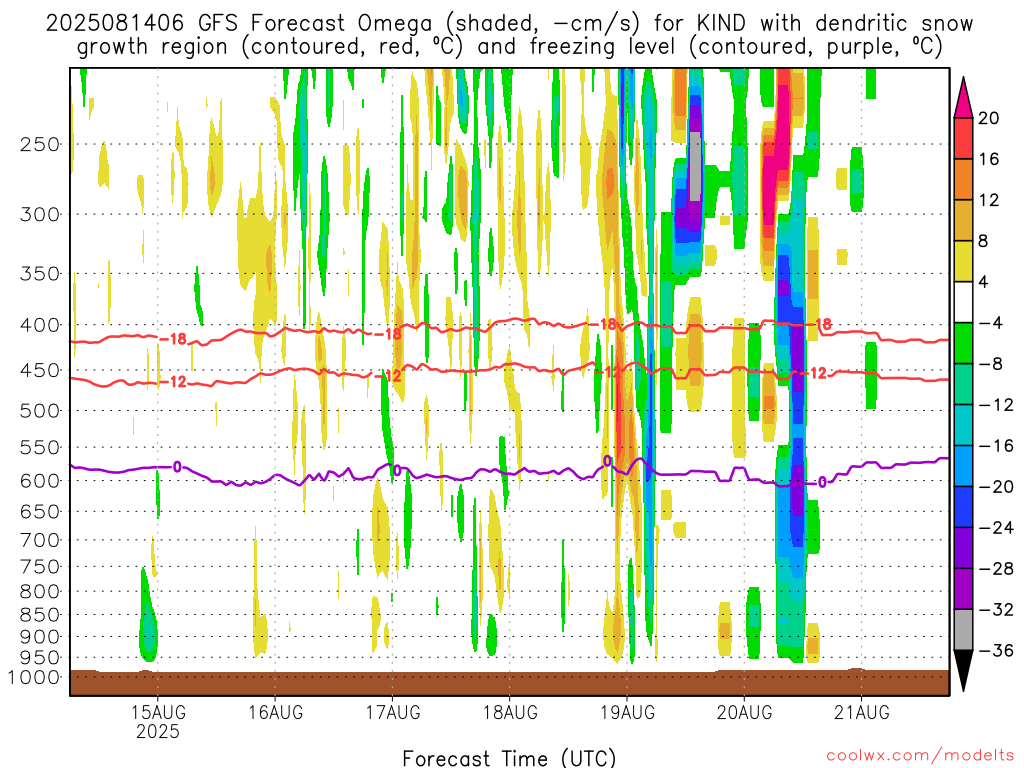The image size is (1024, 768).
Task: Click the 16AUG date label
Action: click(275, 712)
